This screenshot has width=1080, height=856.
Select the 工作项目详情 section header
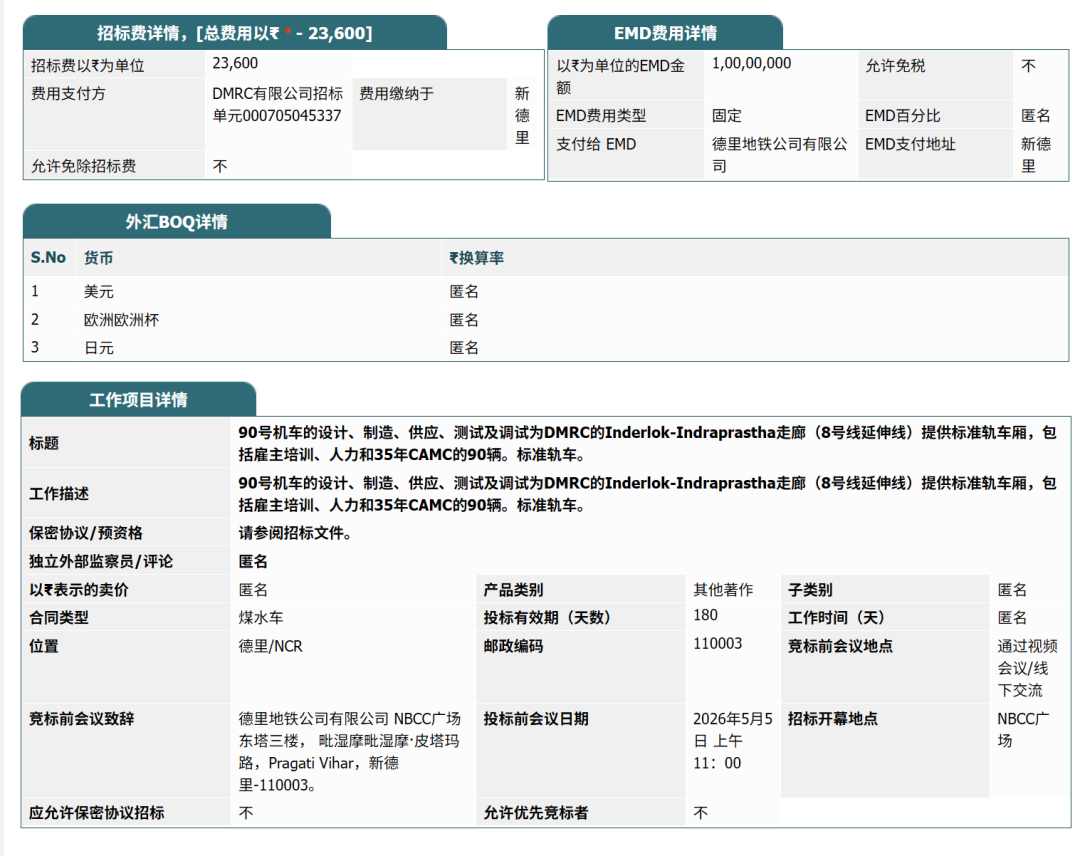(x=140, y=399)
